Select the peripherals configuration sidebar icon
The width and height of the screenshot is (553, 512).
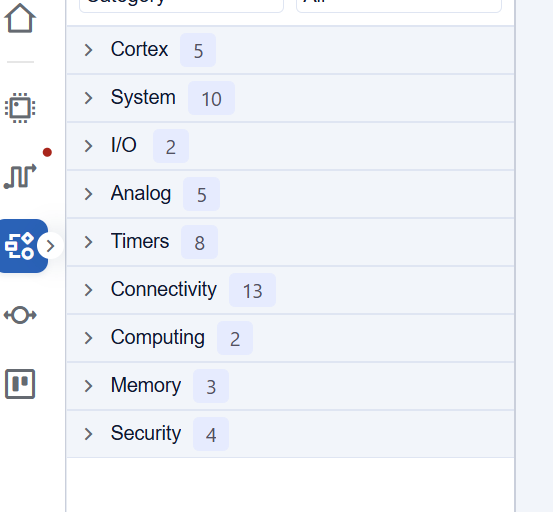pyautogui.click(x=20, y=246)
